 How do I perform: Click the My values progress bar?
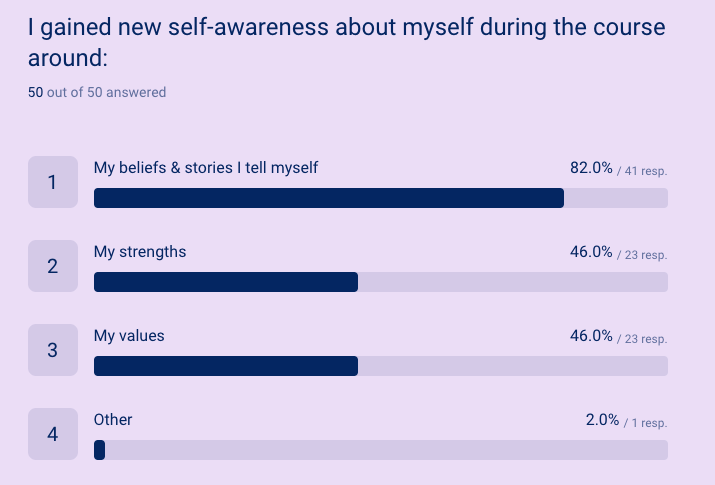(x=380, y=366)
